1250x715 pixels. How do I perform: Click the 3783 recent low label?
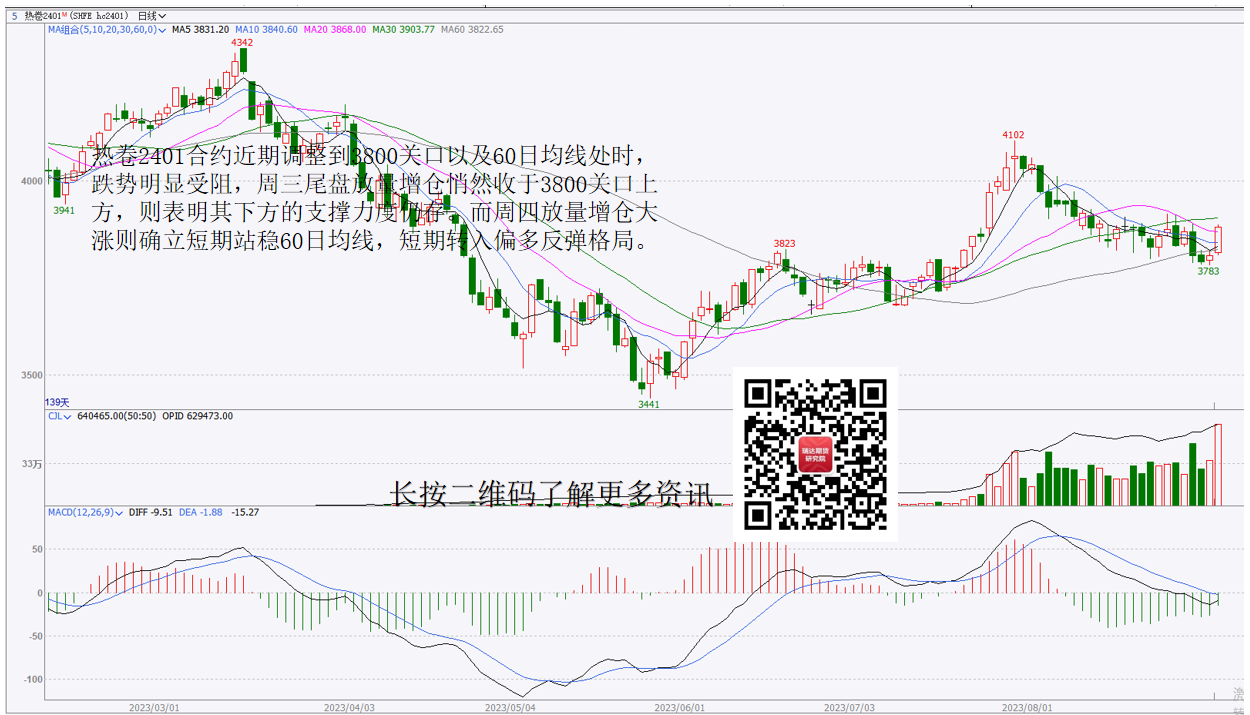coord(1208,271)
